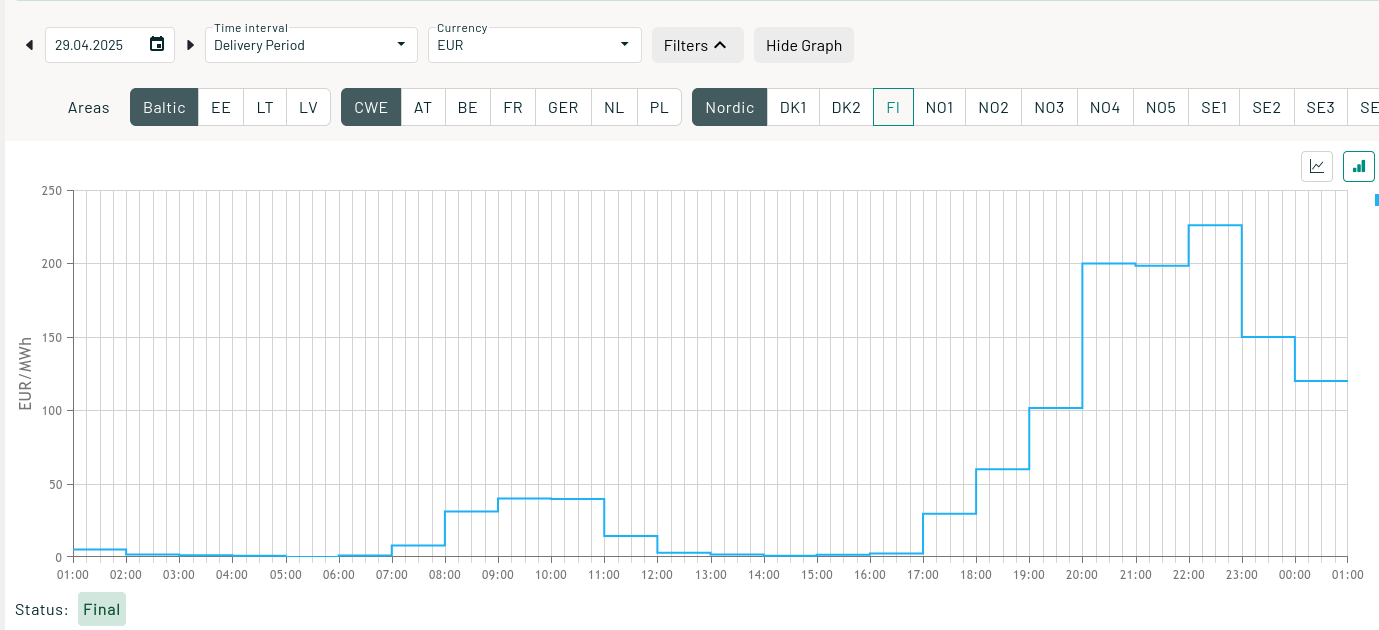The height and width of the screenshot is (630, 1379).
Task: Select the DK1 area
Action: (794, 107)
